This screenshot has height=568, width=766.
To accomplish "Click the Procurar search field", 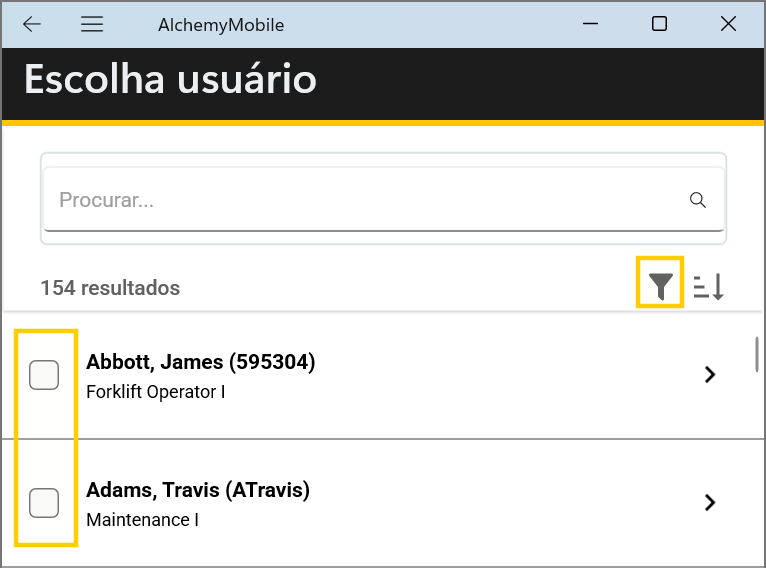I will point(360,200).
